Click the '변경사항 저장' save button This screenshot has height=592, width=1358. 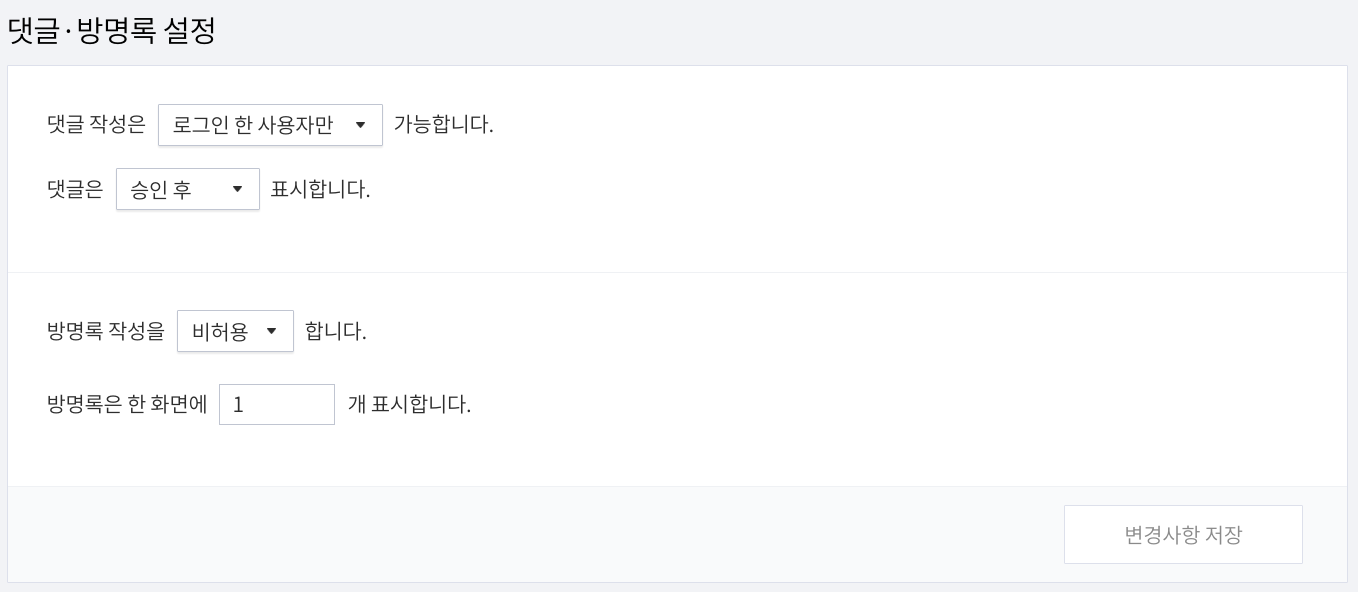click(x=1183, y=534)
